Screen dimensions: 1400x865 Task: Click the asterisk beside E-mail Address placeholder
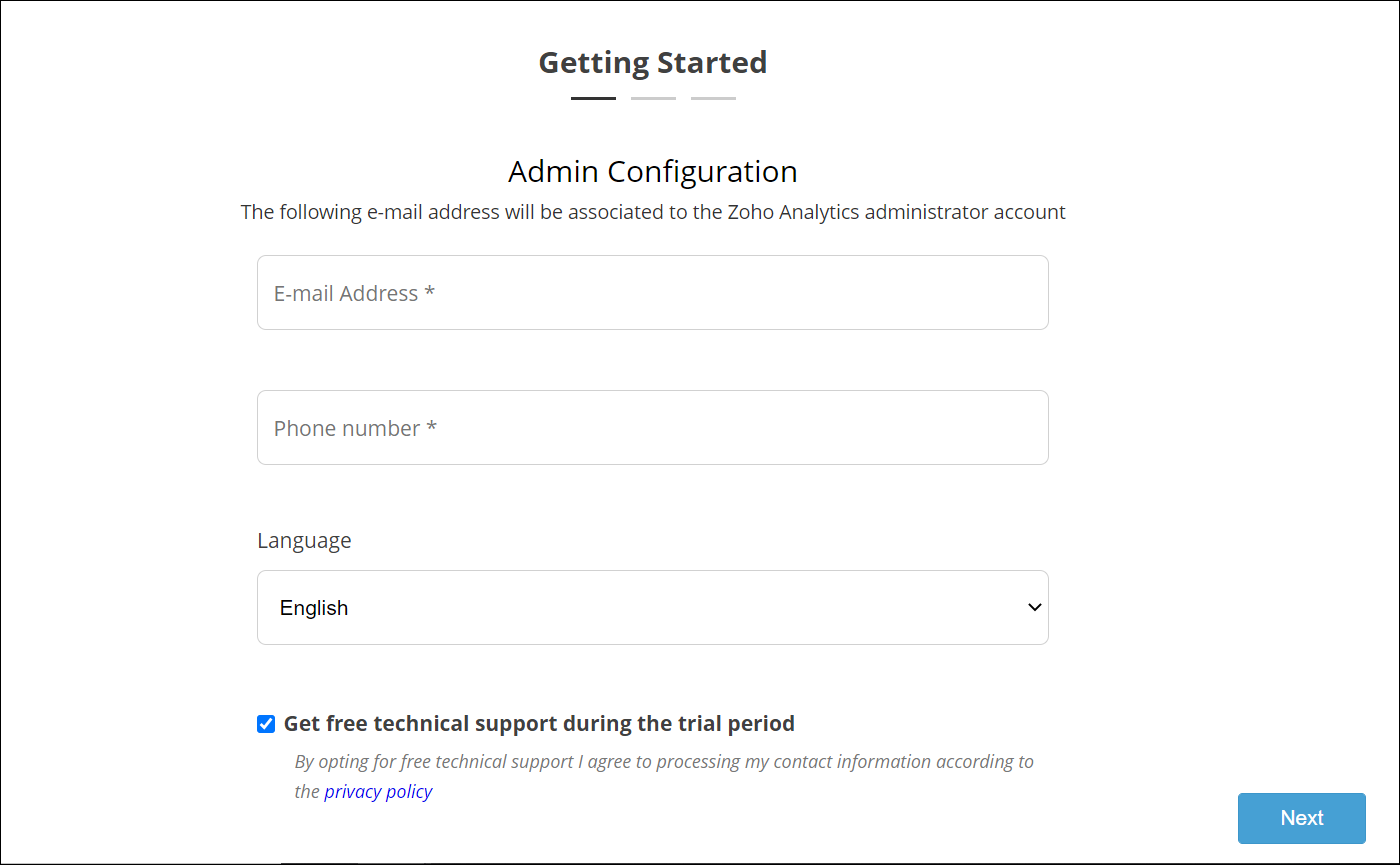[429, 293]
